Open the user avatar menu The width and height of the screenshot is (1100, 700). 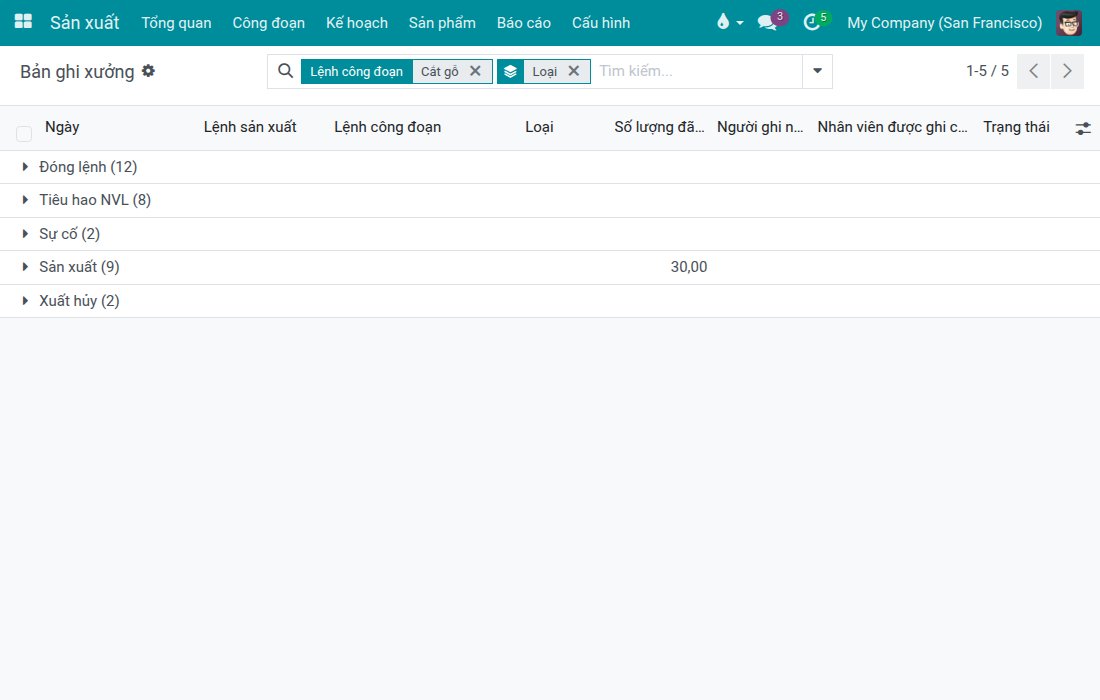[1069, 22]
